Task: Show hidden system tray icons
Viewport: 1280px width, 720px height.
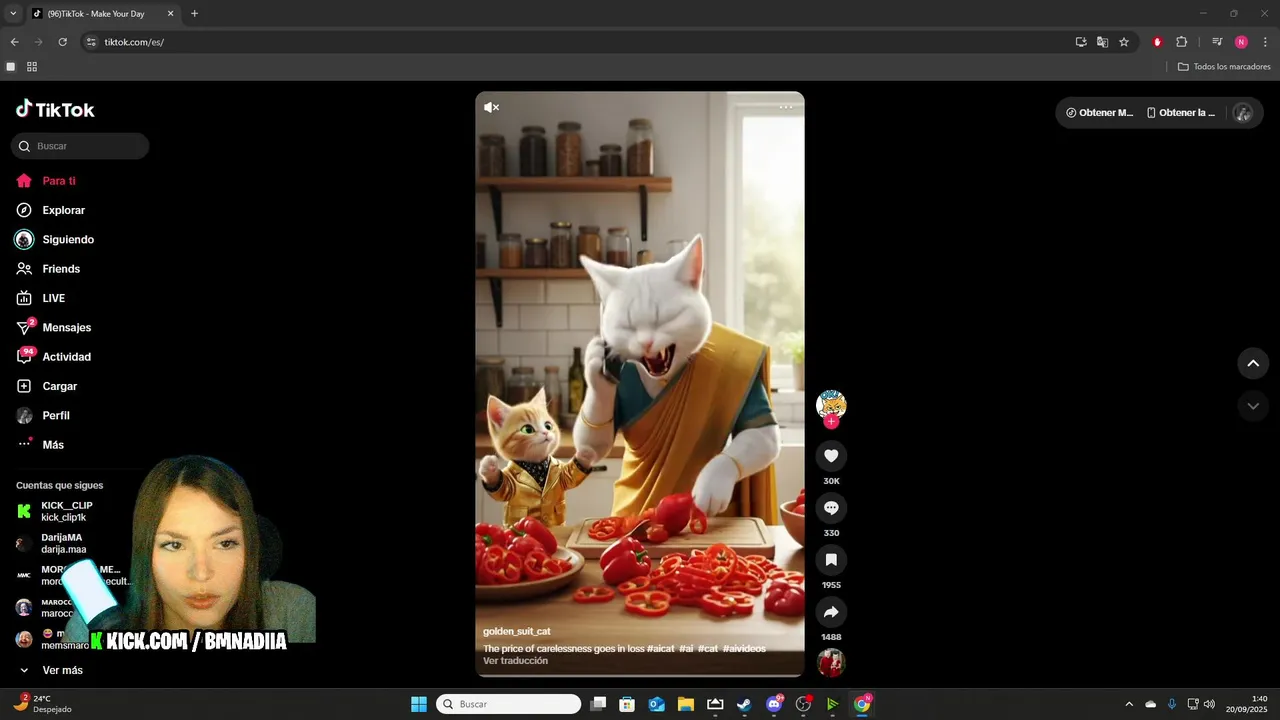Action: click(x=1129, y=704)
